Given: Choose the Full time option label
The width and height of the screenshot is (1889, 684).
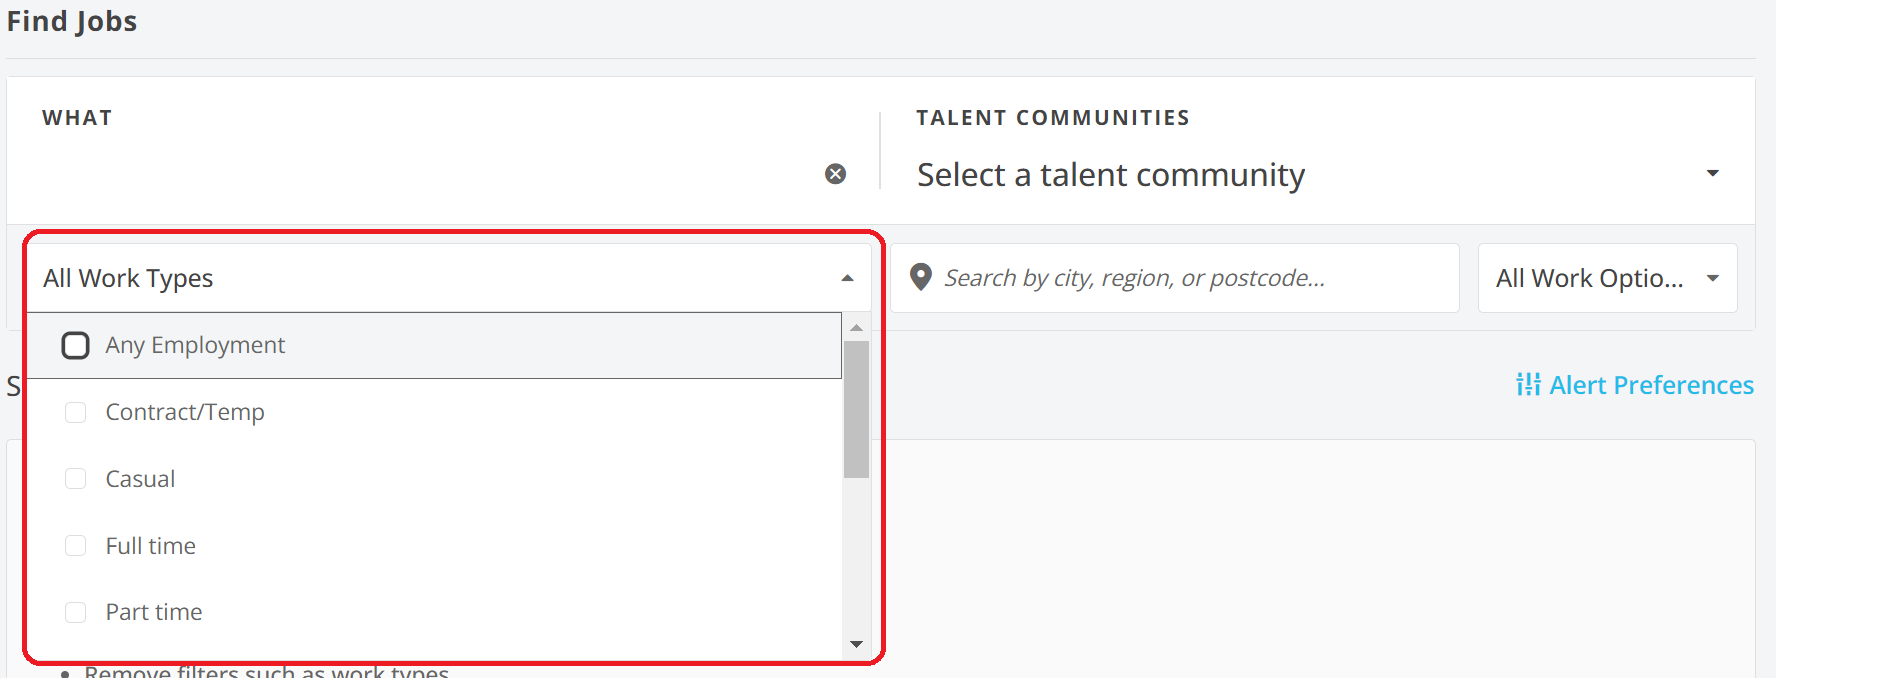Looking at the screenshot, I should pyautogui.click(x=151, y=546).
